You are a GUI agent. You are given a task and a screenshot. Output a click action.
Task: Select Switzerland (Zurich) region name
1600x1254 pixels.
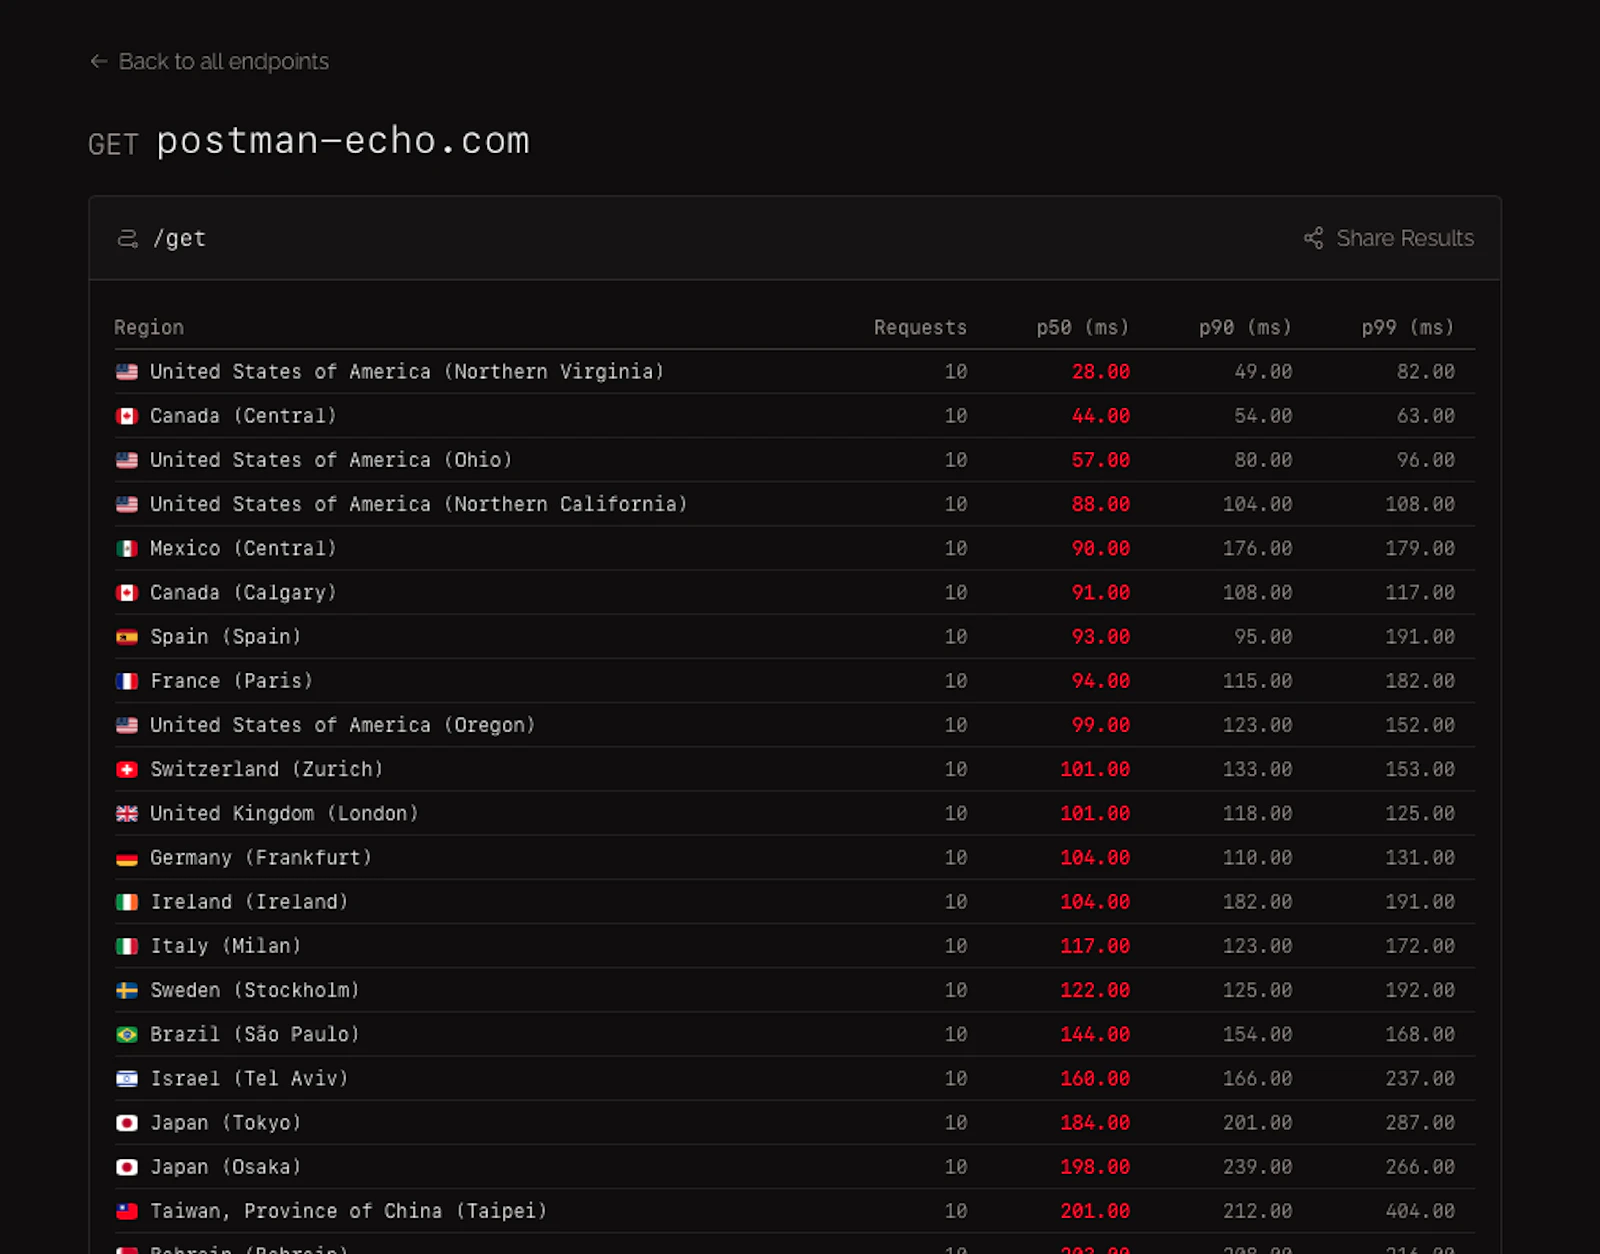coord(267,769)
